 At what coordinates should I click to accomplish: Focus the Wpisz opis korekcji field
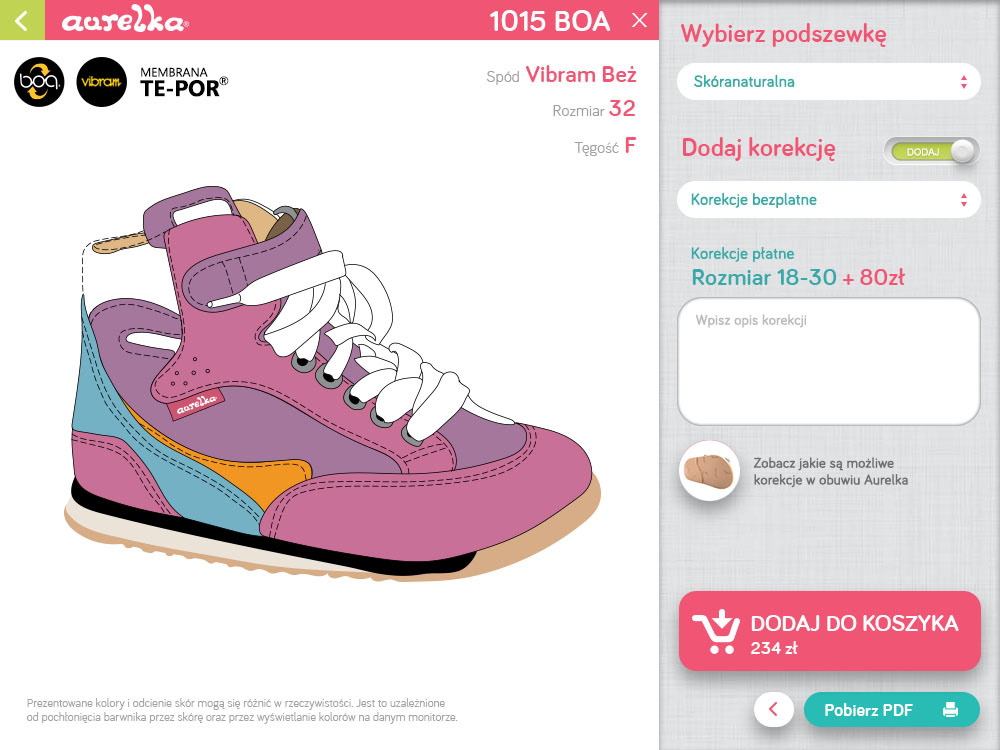coord(828,361)
